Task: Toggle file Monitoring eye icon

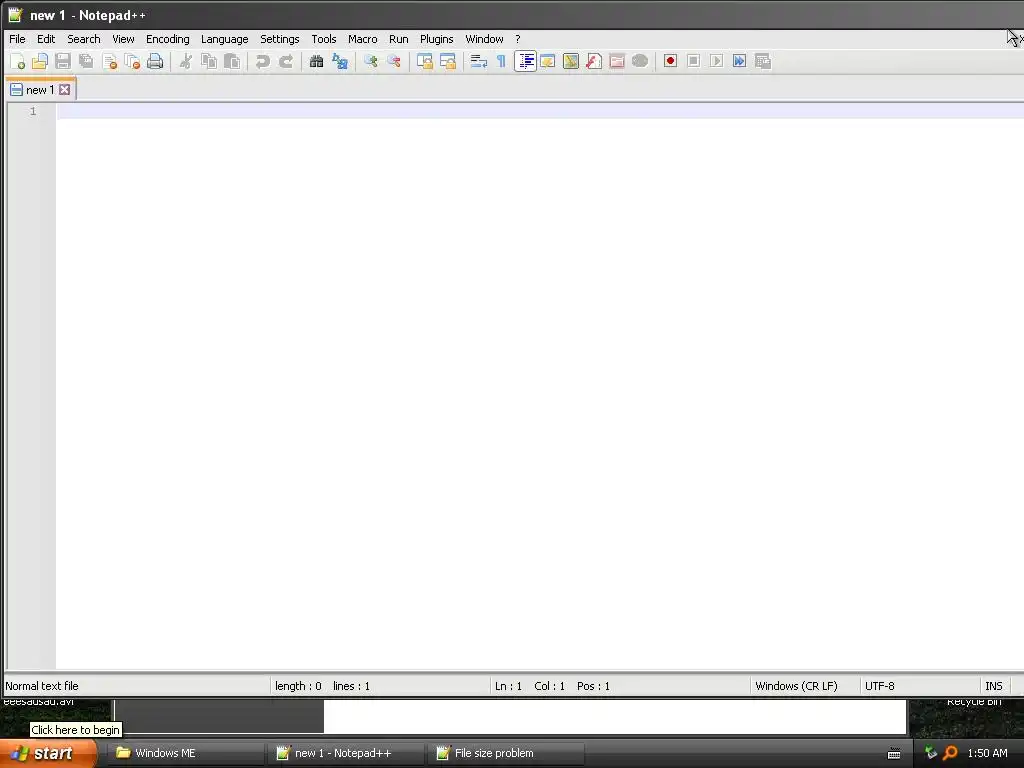Action: click(x=640, y=61)
